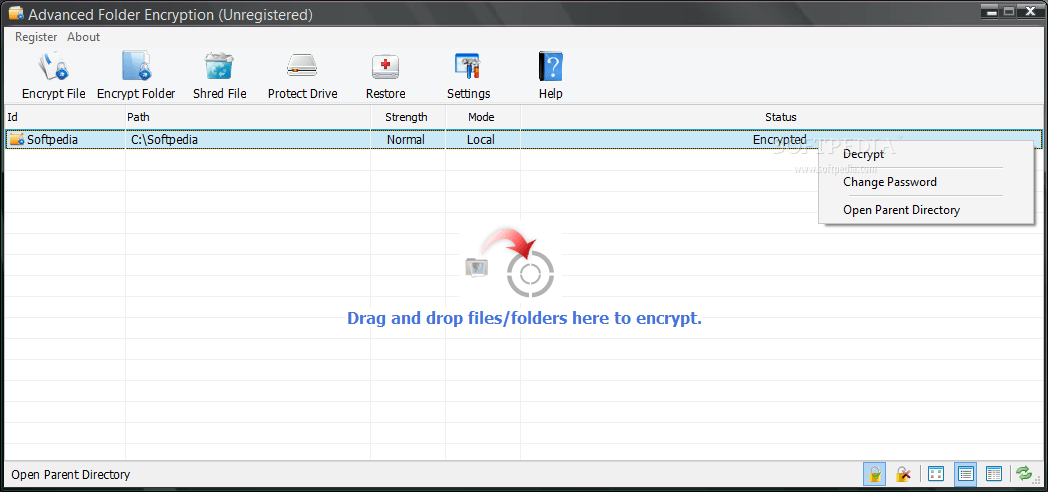
Task: Click the 'Drag and drop files/folders here' text
Action: 524,318
